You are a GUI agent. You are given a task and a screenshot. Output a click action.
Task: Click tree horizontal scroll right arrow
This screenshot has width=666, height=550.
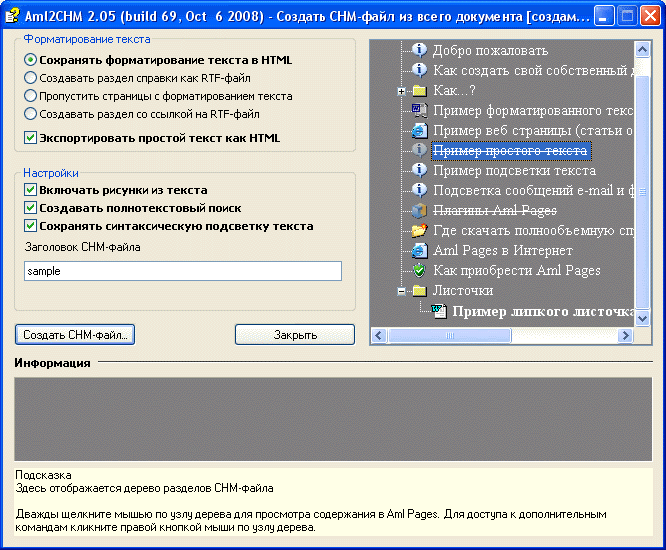(625, 336)
